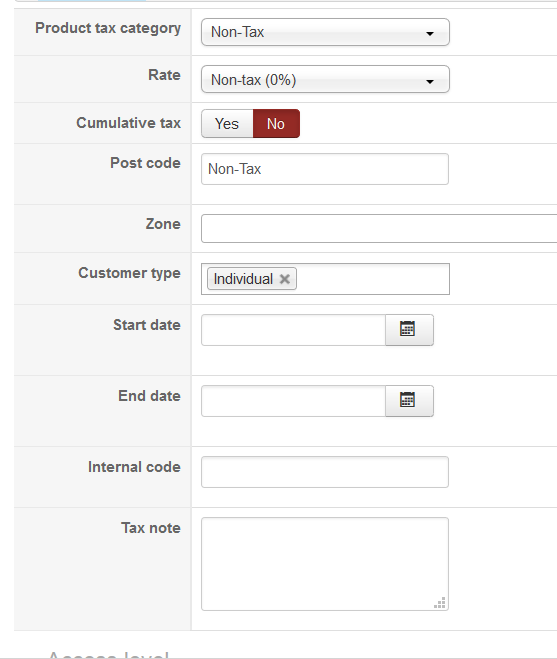
Task: Click inside the Tax note textarea
Action: [325, 564]
